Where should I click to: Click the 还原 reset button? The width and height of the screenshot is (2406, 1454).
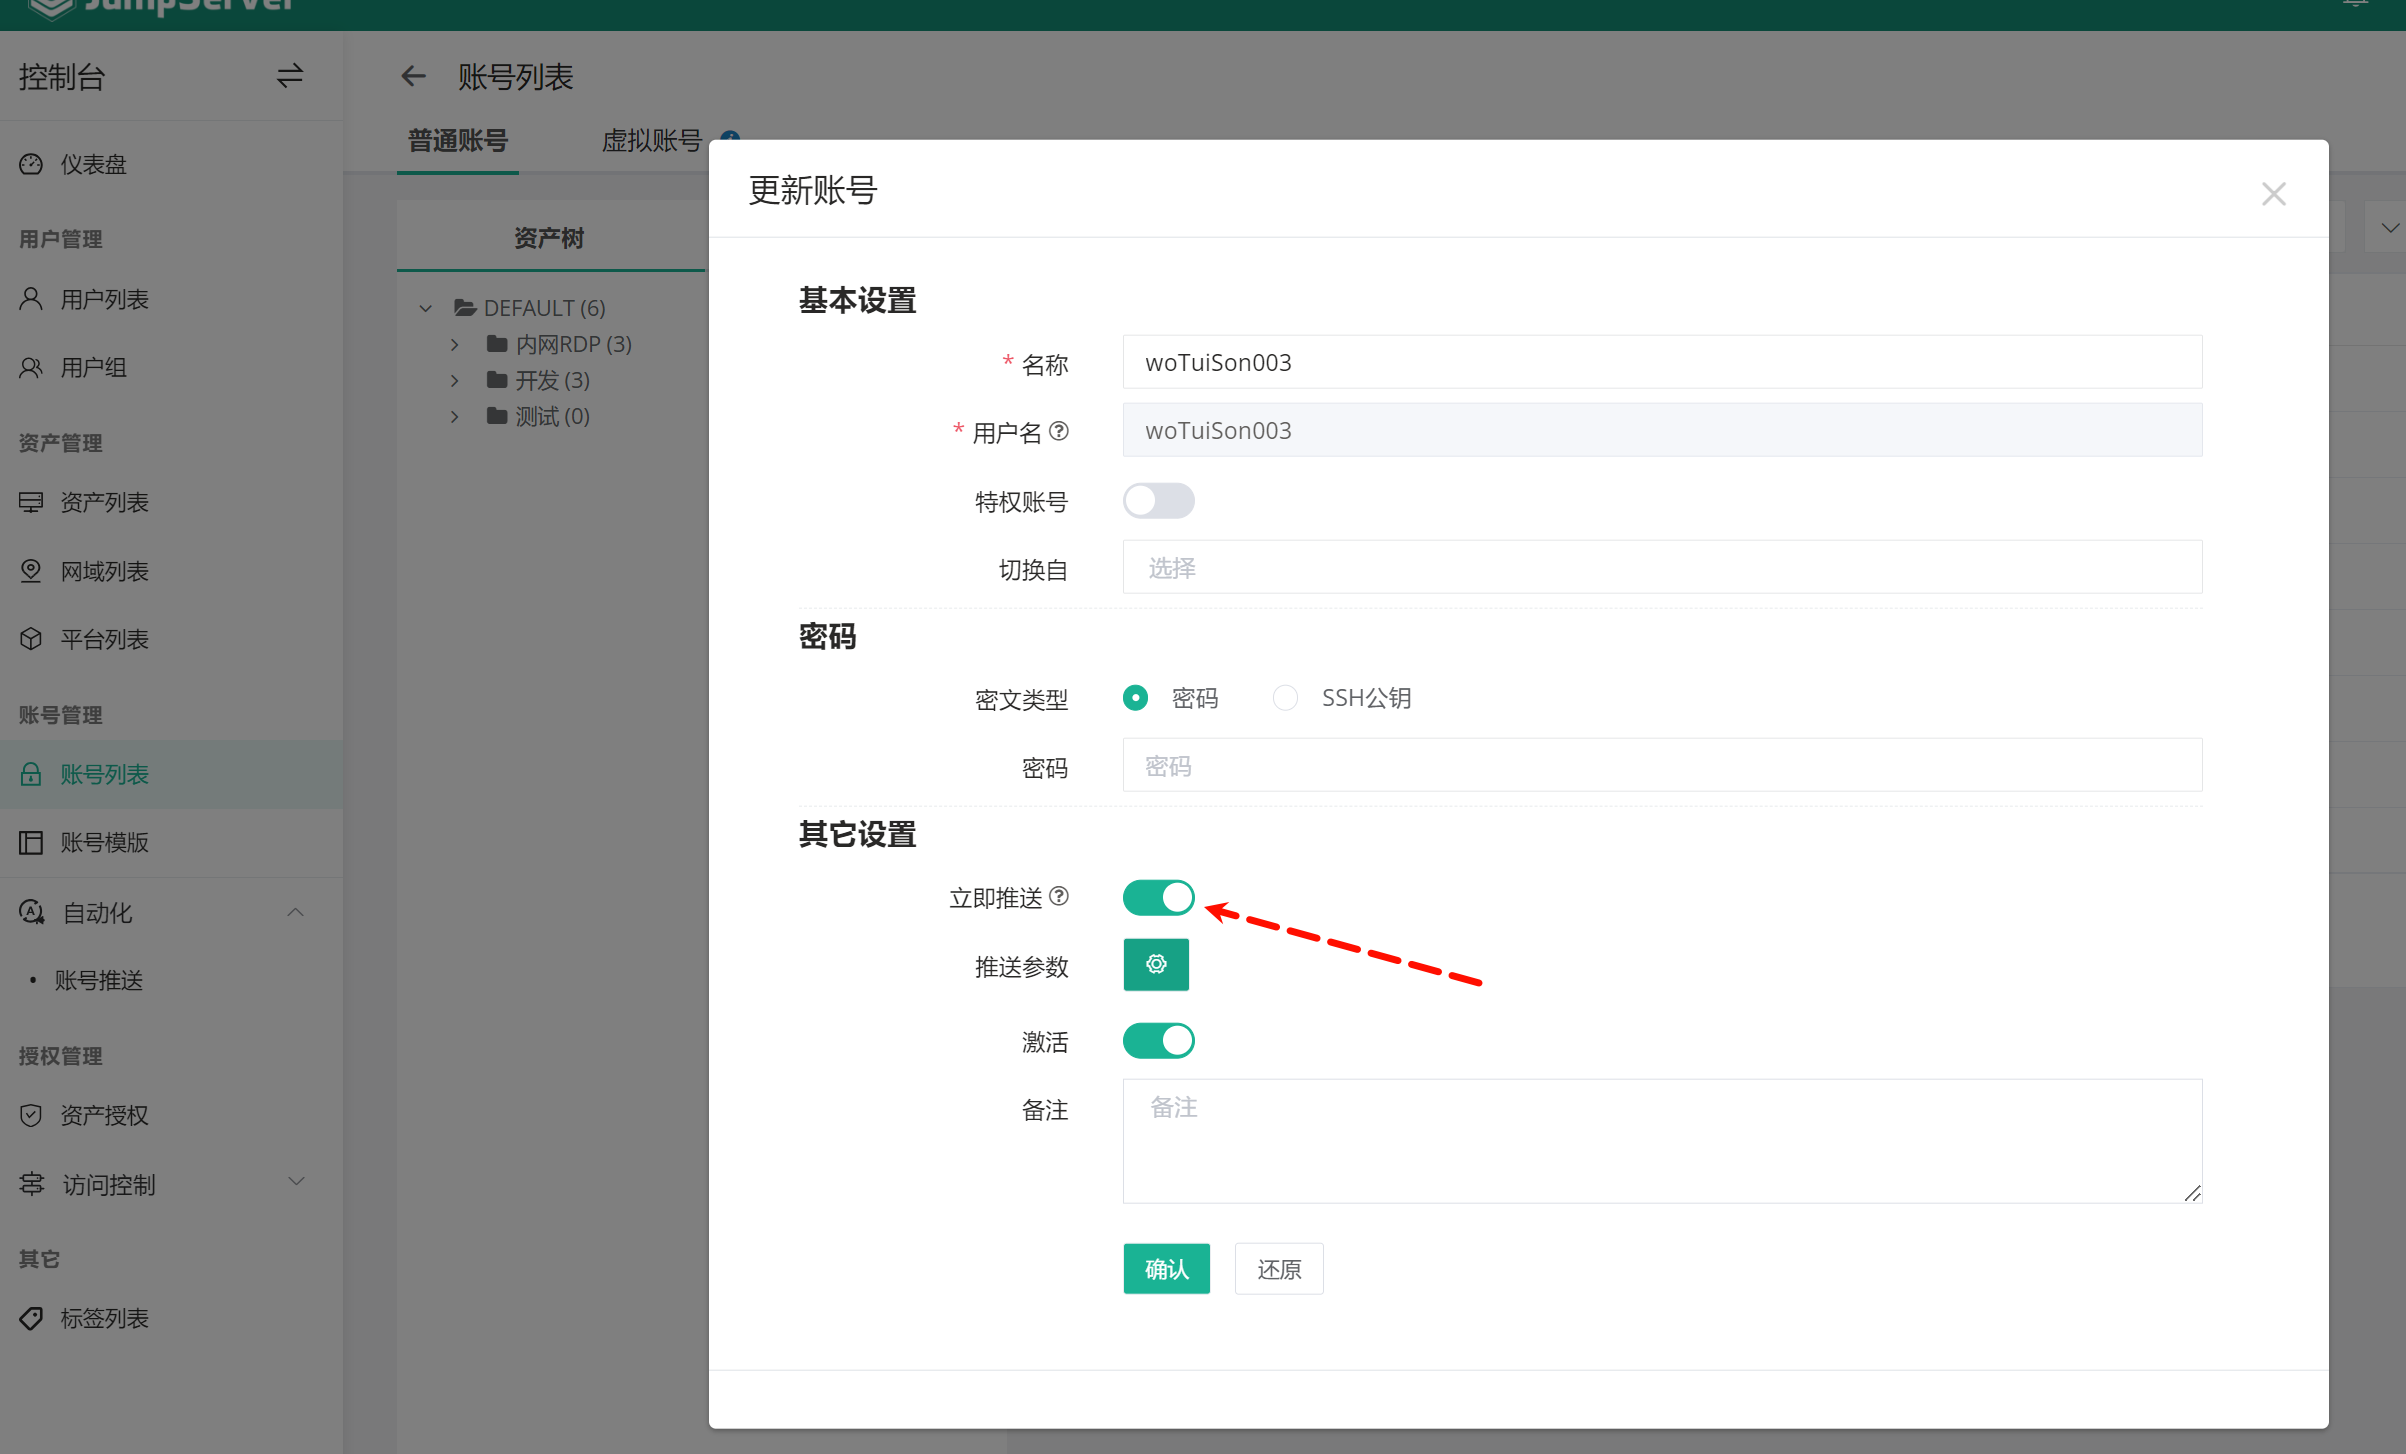pos(1278,1269)
